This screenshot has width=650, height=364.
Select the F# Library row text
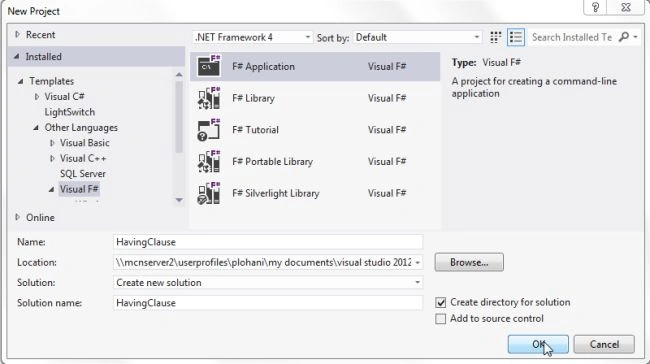[x=253, y=98]
